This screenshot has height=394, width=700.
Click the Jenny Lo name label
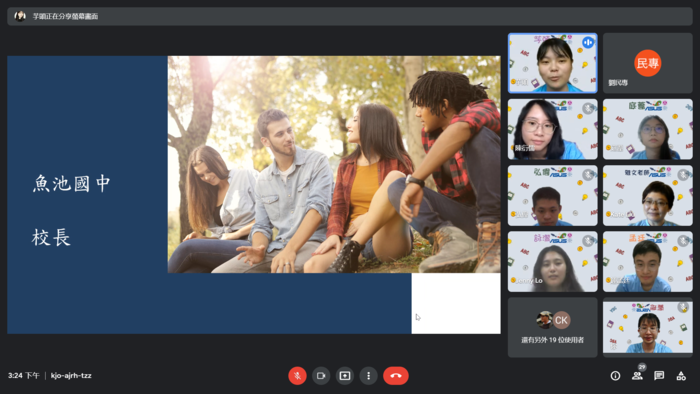[x=529, y=281]
